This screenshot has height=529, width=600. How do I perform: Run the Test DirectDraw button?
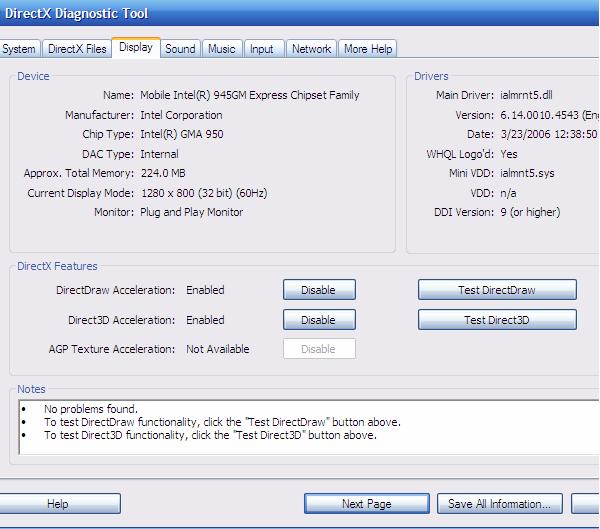(x=497, y=290)
